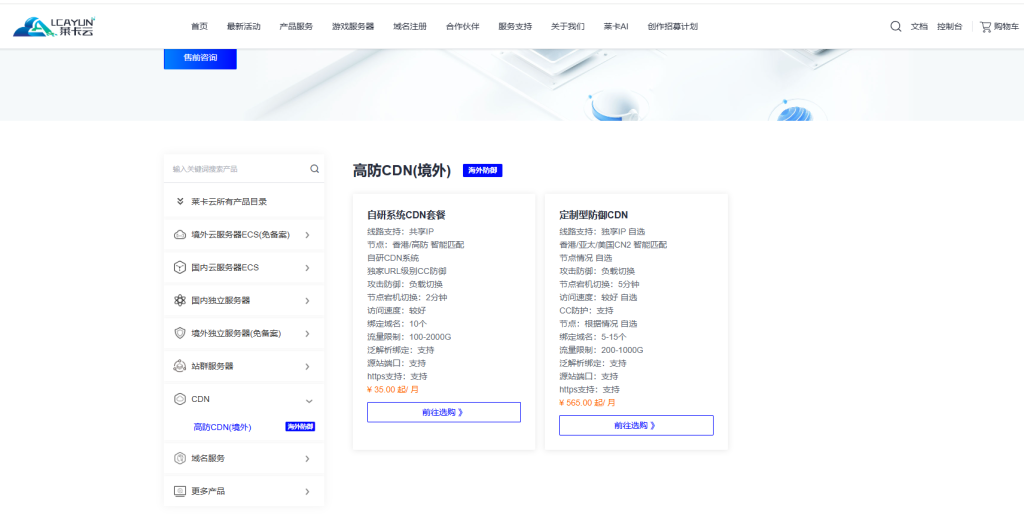Click the 国内独立服务器 icon in sidebar
This screenshot has height=527, width=1024.
(180, 300)
